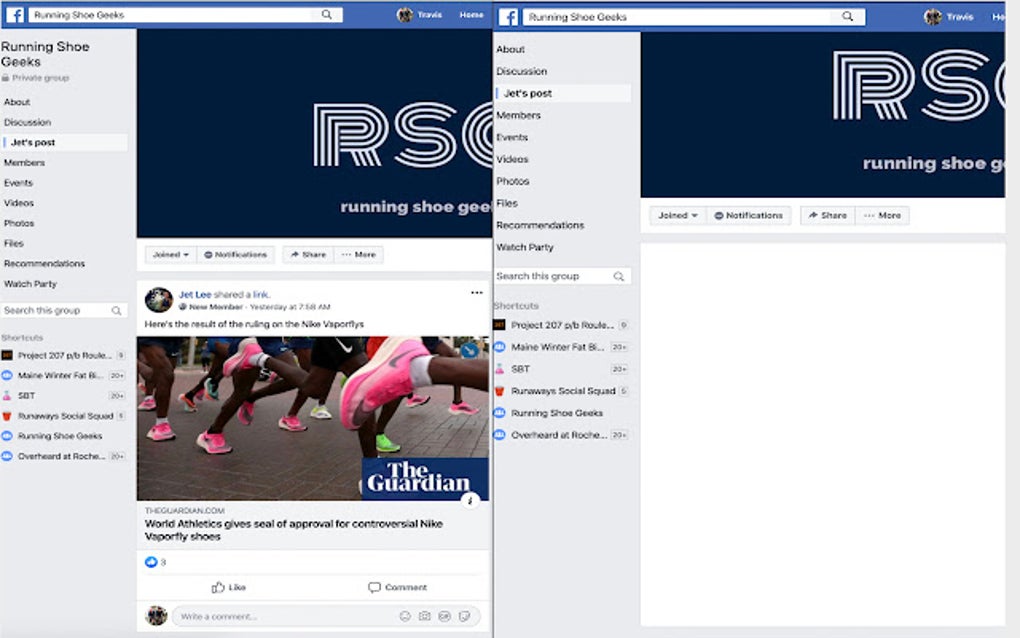This screenshot has height=638, width=1020.
Task: Click Maine Winter Fat Bi... icon in right window
Action: (x=500, y=347)
